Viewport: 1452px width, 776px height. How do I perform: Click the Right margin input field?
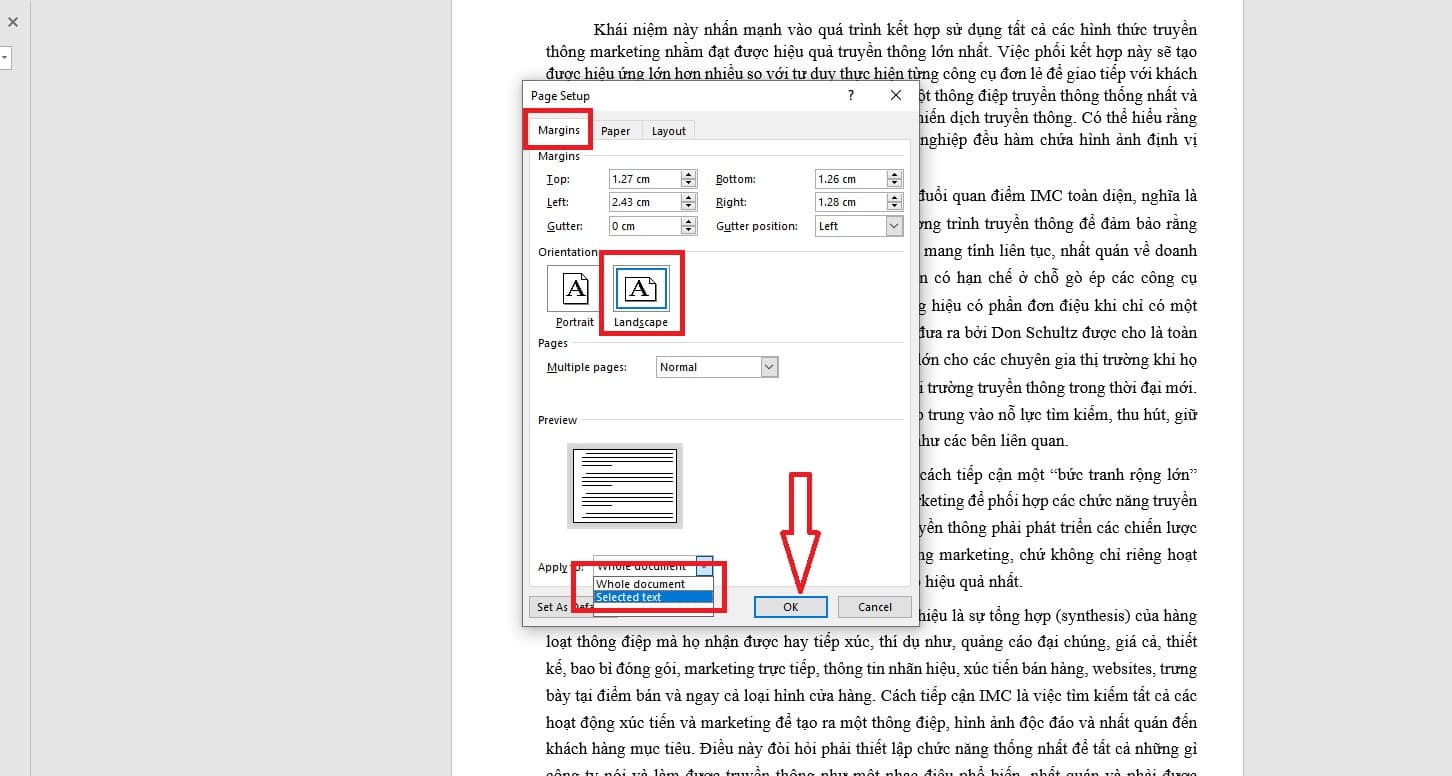(851, 202)
